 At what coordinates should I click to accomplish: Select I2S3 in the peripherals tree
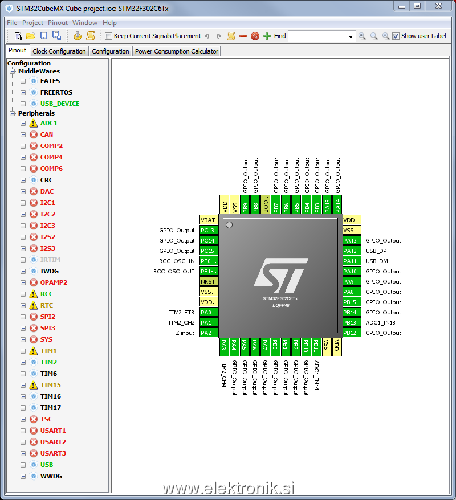(x=47, y=248)
